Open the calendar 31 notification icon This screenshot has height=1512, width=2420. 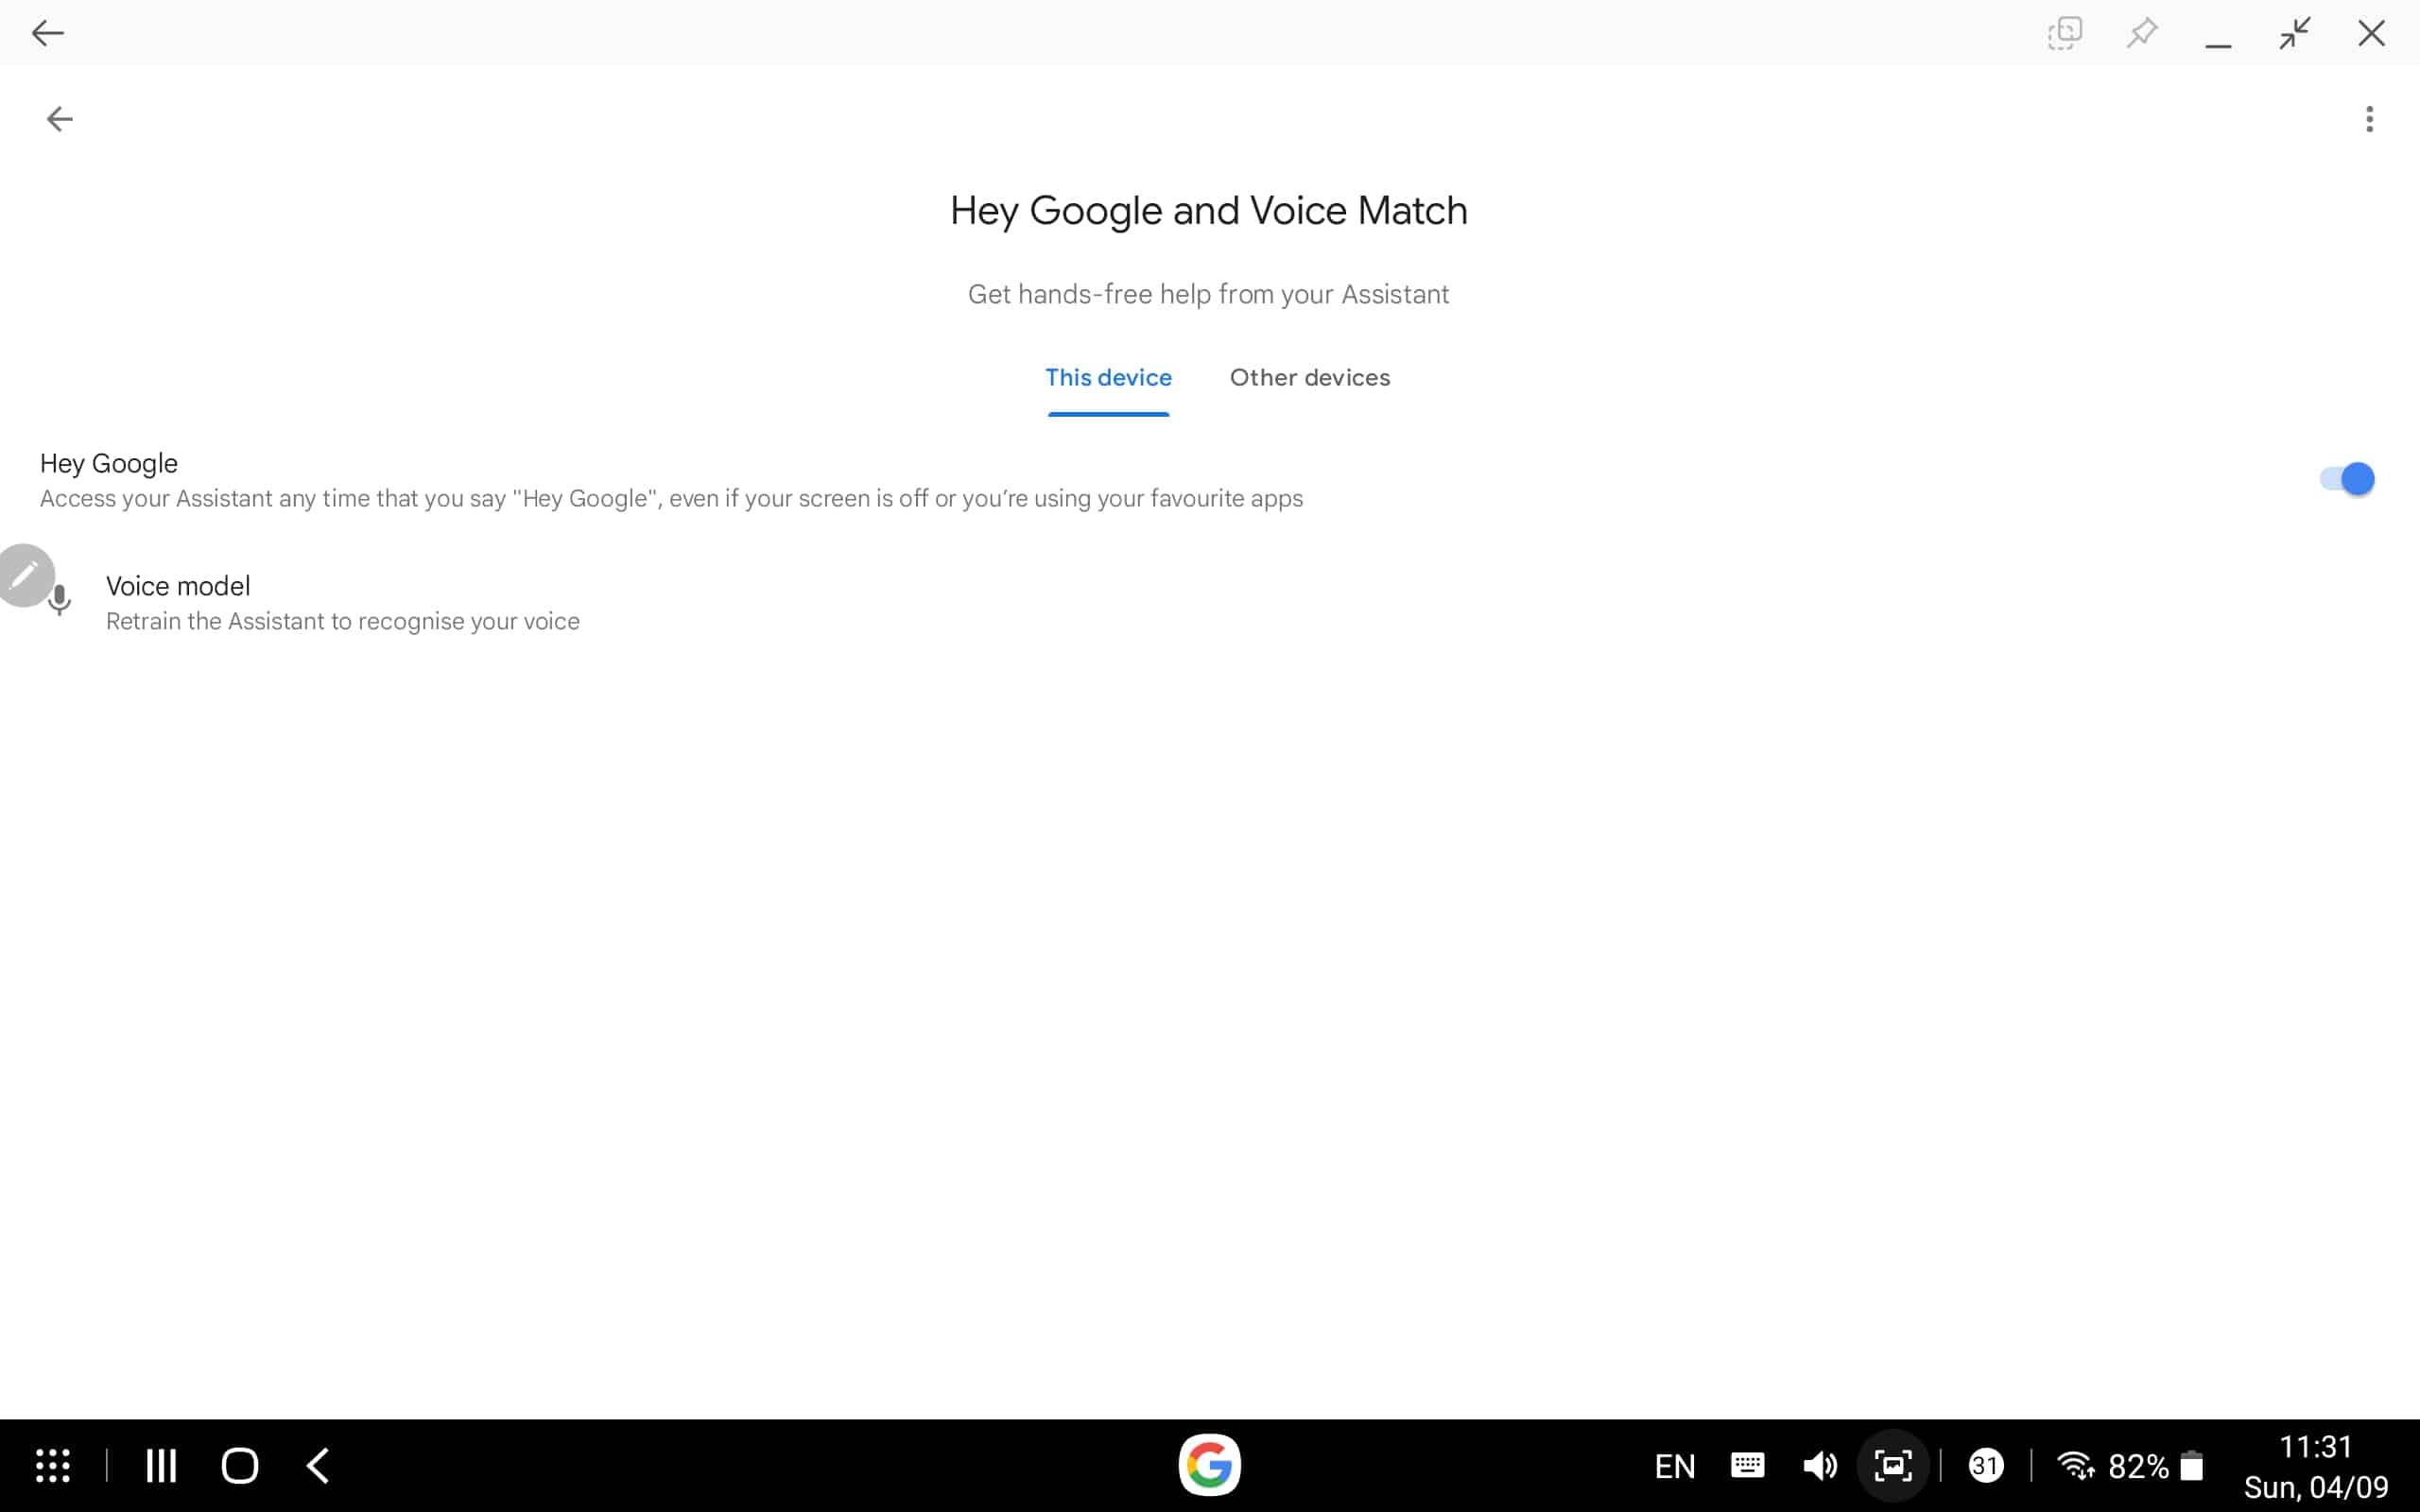click(1986, 1466)
